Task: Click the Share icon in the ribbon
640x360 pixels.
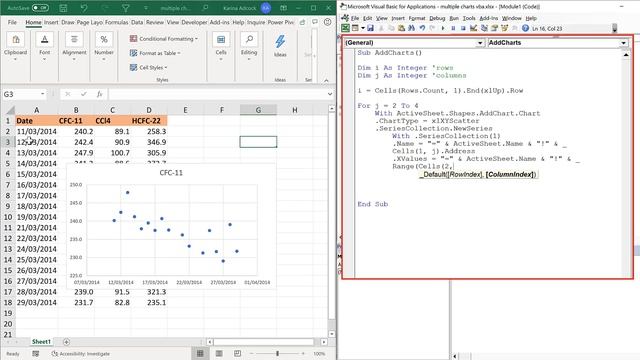Action: click(302, 22)
